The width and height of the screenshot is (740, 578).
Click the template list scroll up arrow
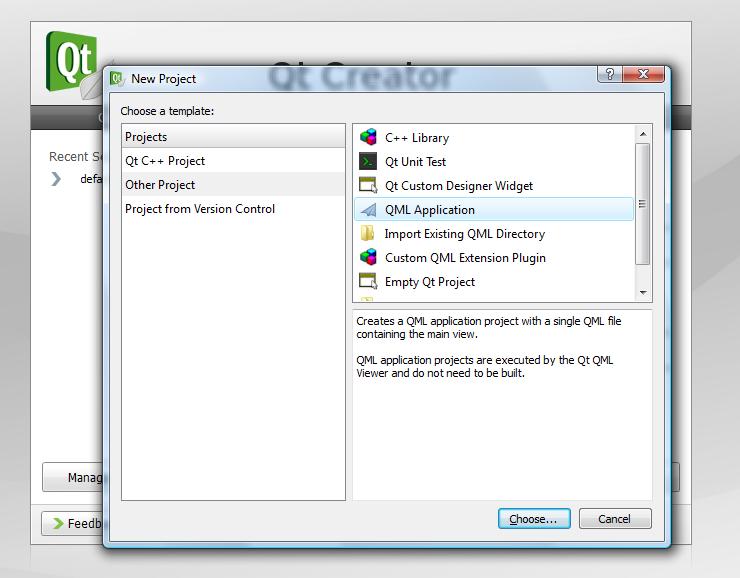pyautogui.click(x=643, y=134)
